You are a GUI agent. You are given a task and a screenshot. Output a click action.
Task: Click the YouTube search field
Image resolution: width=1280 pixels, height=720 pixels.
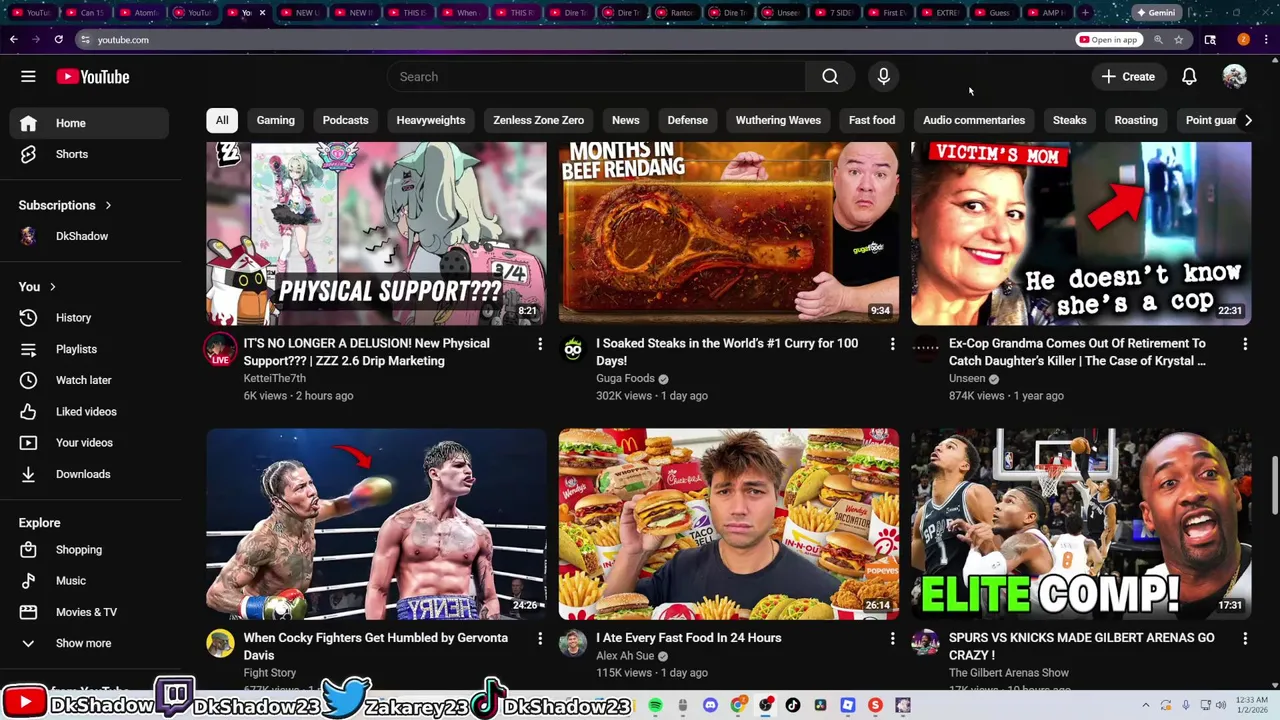(x=596, y=77)
